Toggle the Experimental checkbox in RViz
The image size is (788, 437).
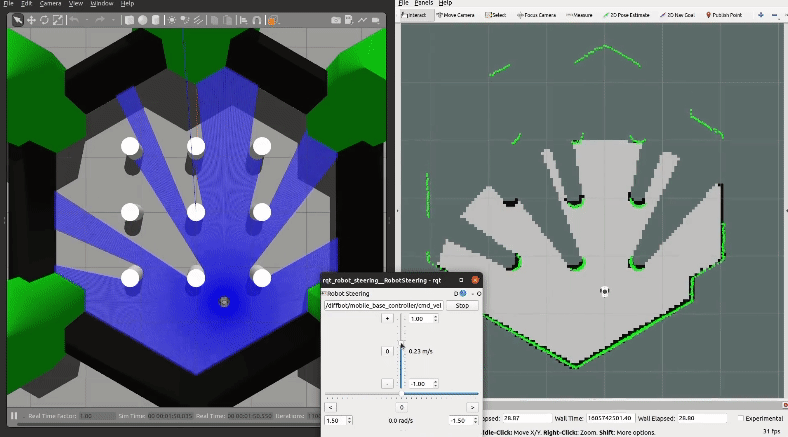click(x=739, y=418)
